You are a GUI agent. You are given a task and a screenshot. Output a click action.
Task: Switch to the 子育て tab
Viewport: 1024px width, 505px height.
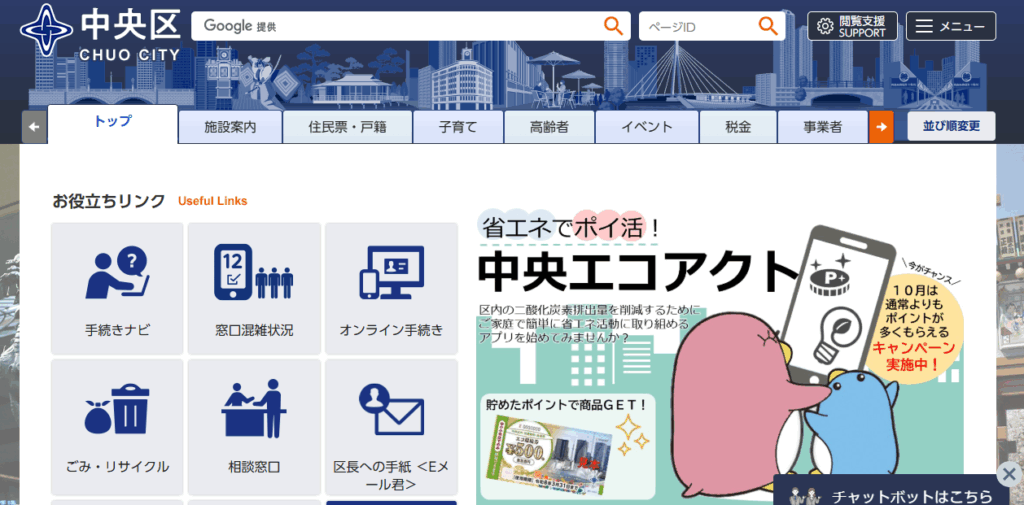(457, 127)
